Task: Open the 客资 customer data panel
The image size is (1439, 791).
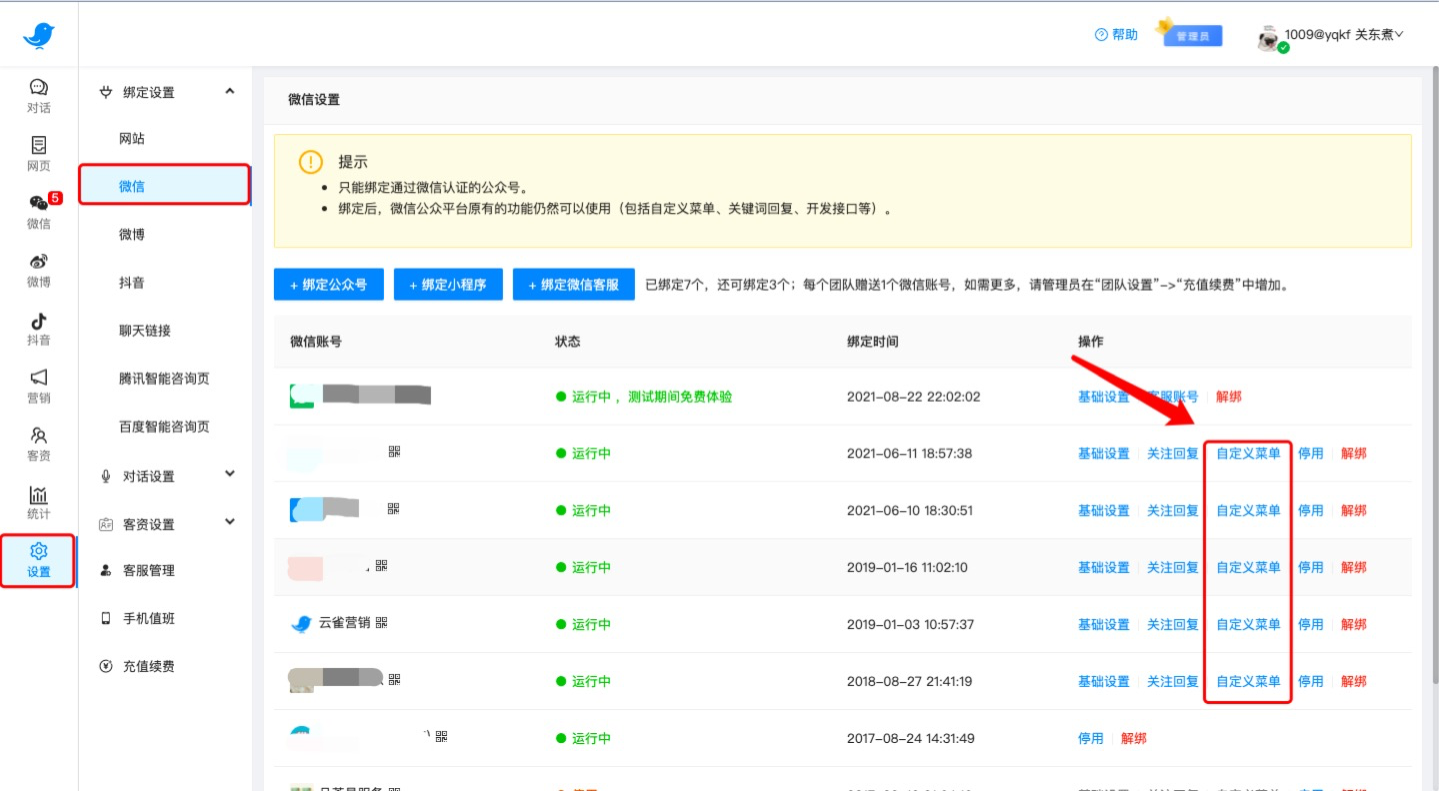Action: pos(38,444)
